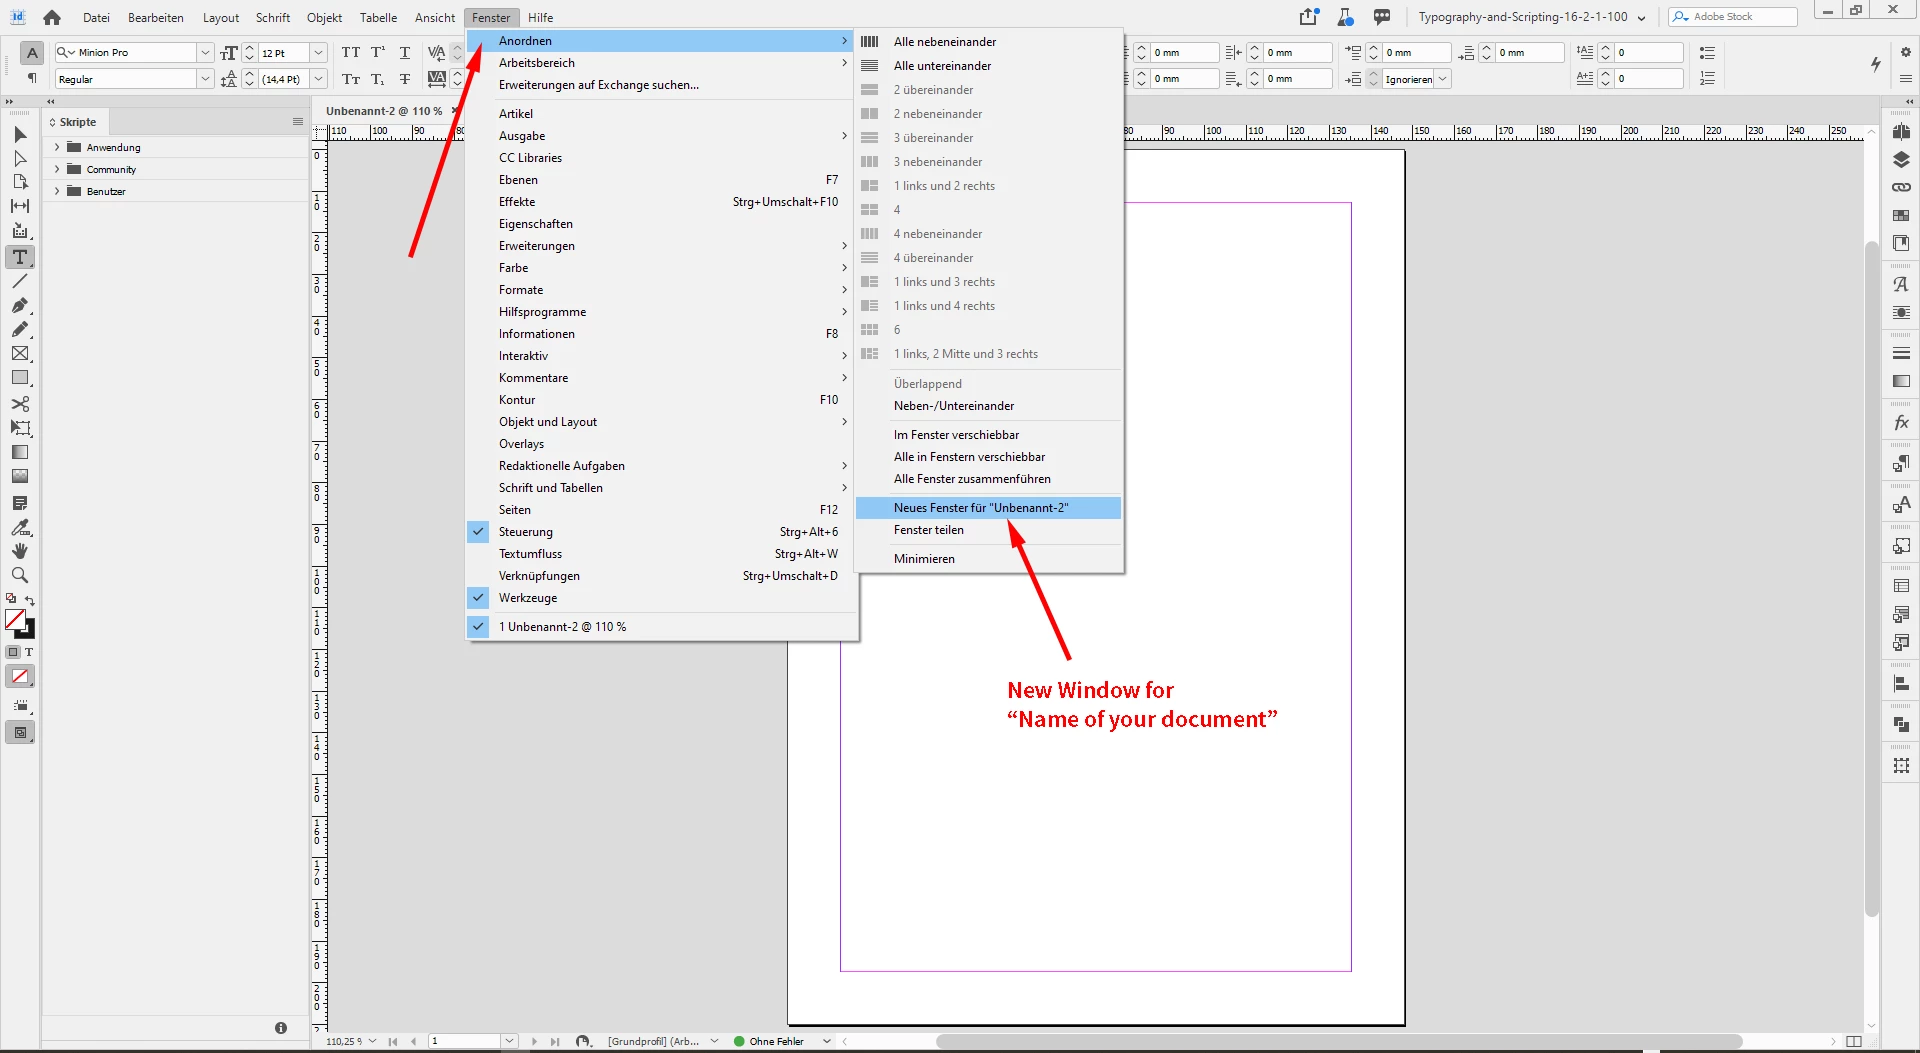Select the Rectangle Frame tool
The width and height of the screenshot is (1920, 1053).
pos(20,354)
